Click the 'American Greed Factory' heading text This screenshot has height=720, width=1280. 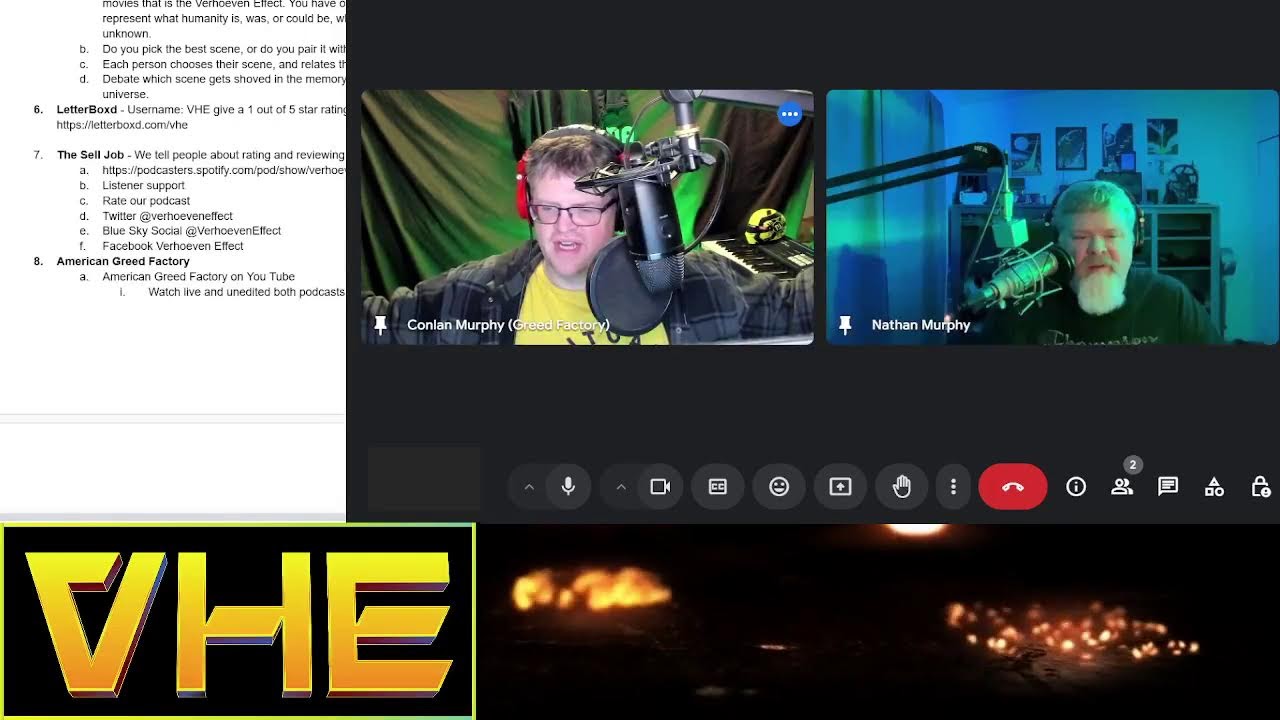point(123,261)
